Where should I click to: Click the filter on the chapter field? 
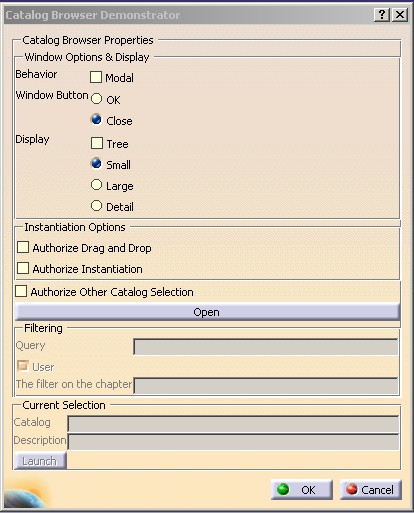click(x=266, y=385)
